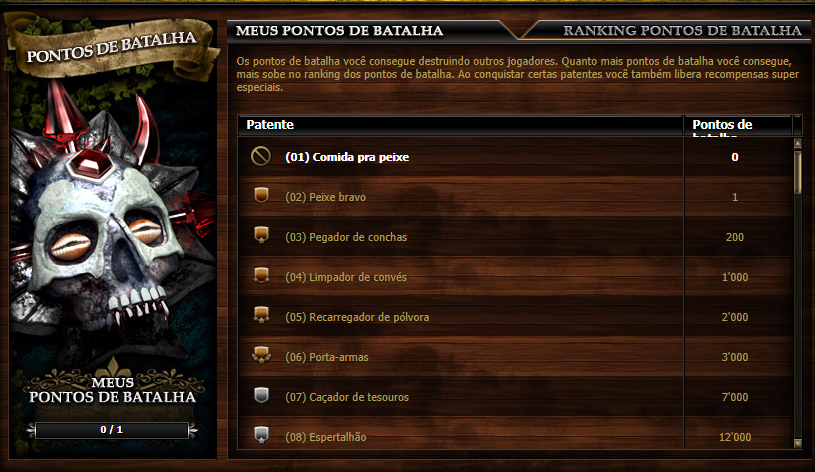The width and height of the screenshot is (815, 472).
Task: Click the Pontos de batalha column header
Action: tap(738, 125)
